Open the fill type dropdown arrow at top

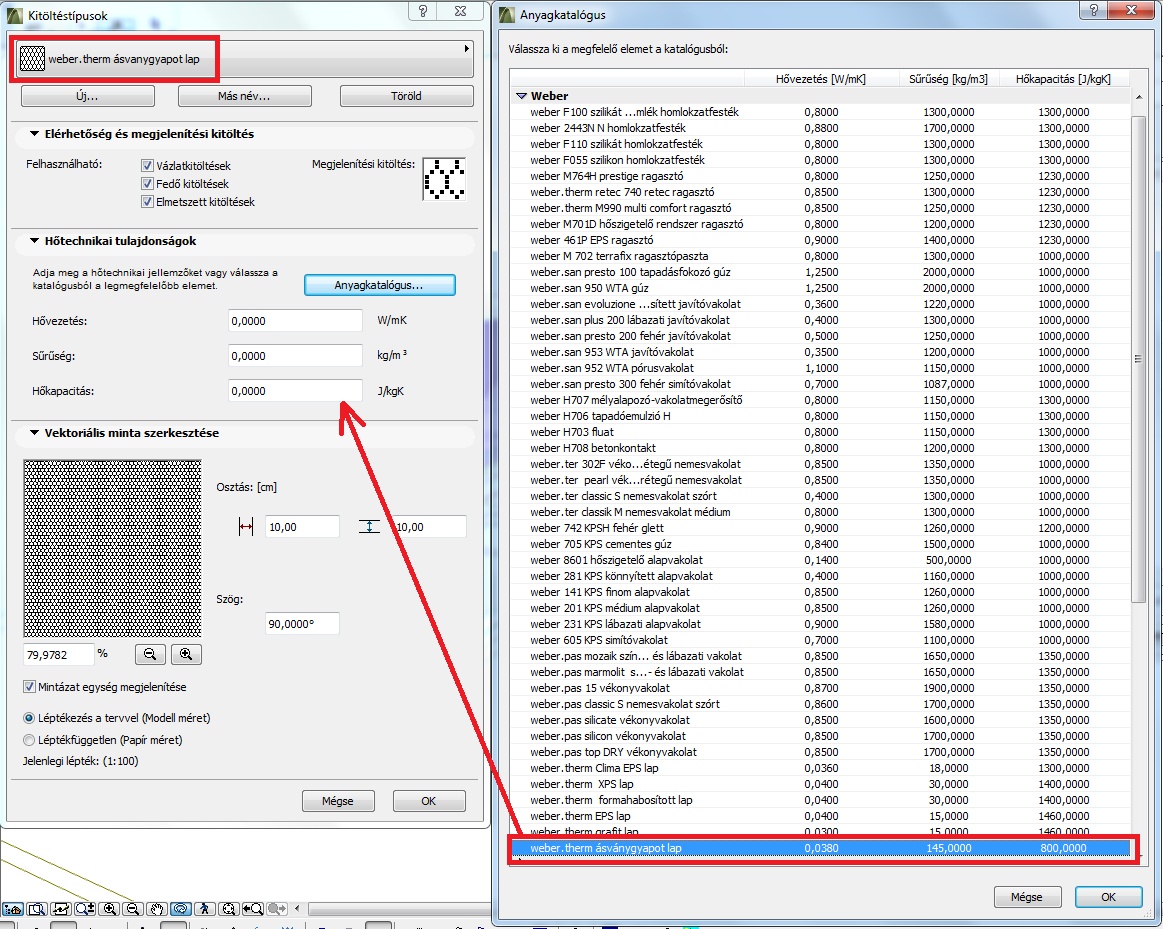pyautogui.click(x=467, y=48)
